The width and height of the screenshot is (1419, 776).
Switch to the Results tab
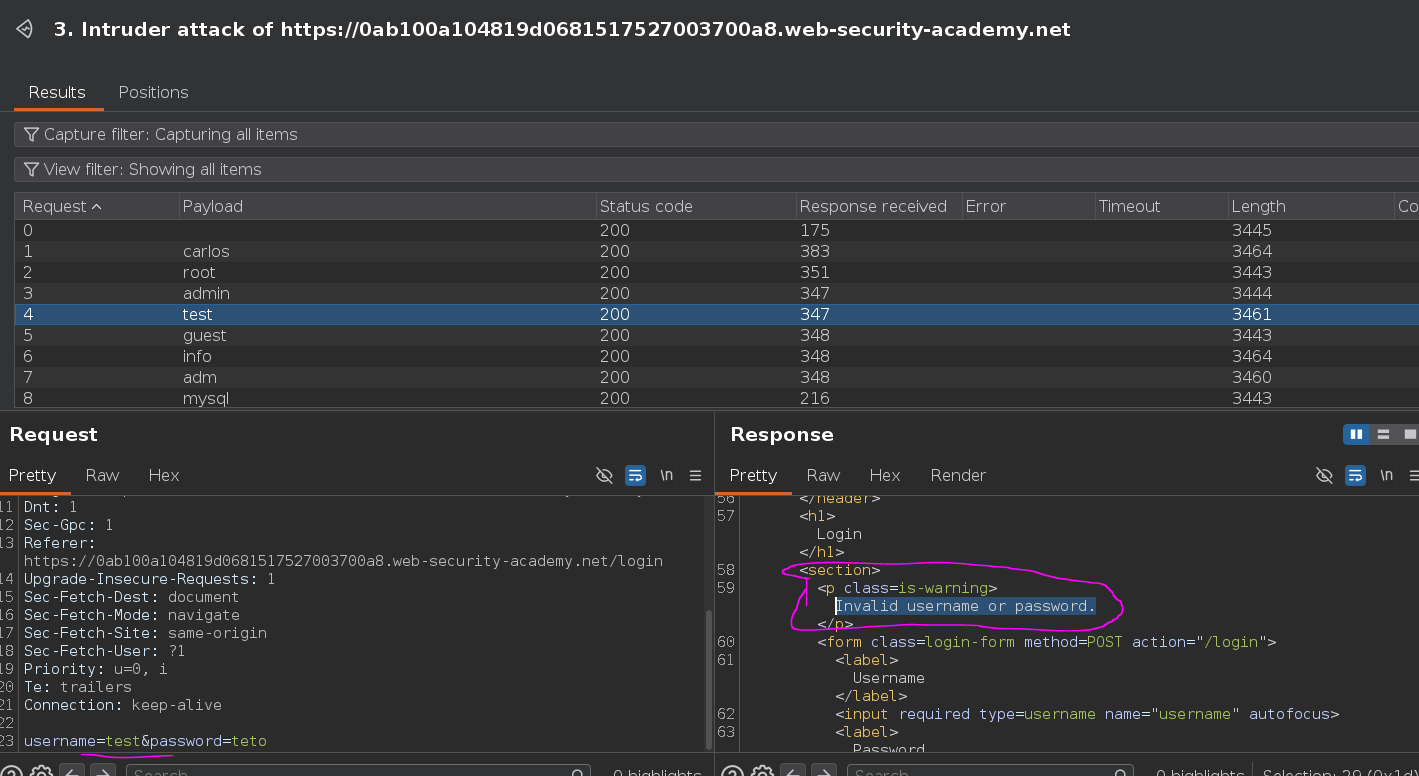[57, 92]
